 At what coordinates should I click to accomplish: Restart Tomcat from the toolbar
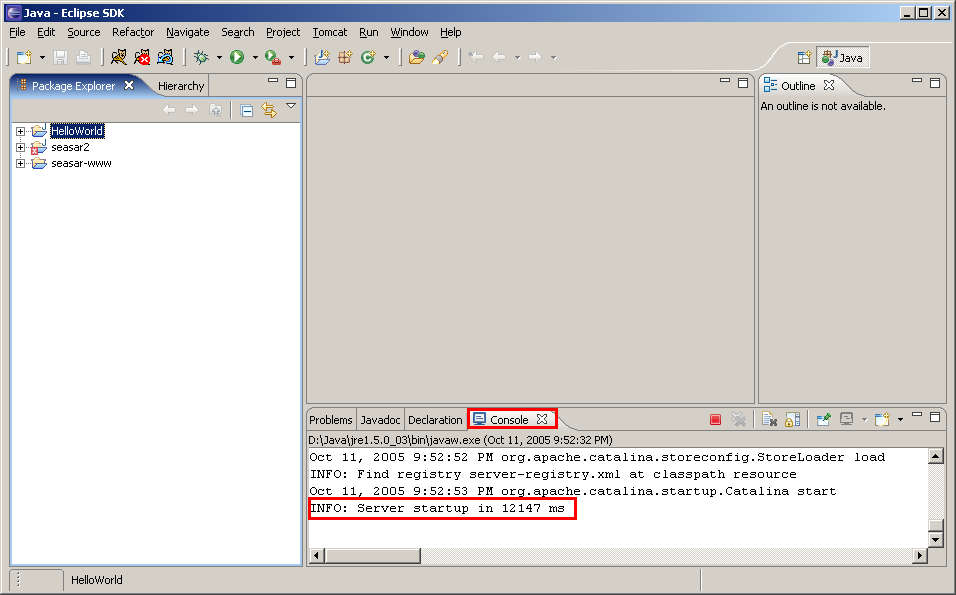[x=165, y=57]
